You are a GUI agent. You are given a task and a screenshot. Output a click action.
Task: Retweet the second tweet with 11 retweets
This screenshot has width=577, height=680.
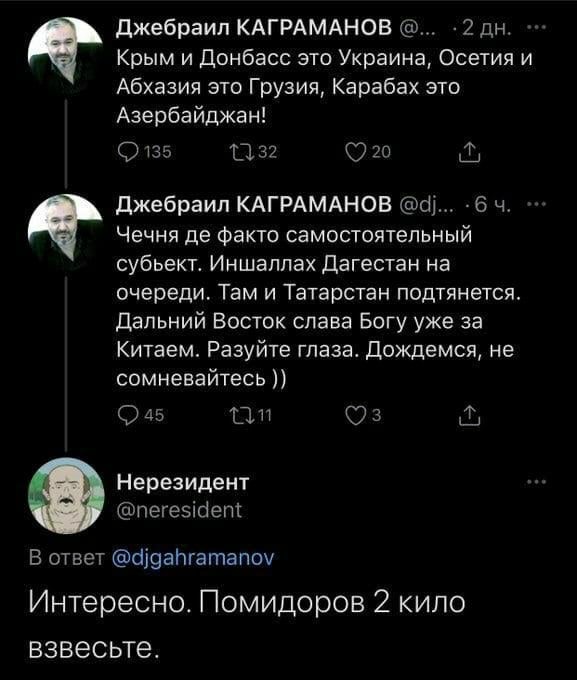point(251,415)
